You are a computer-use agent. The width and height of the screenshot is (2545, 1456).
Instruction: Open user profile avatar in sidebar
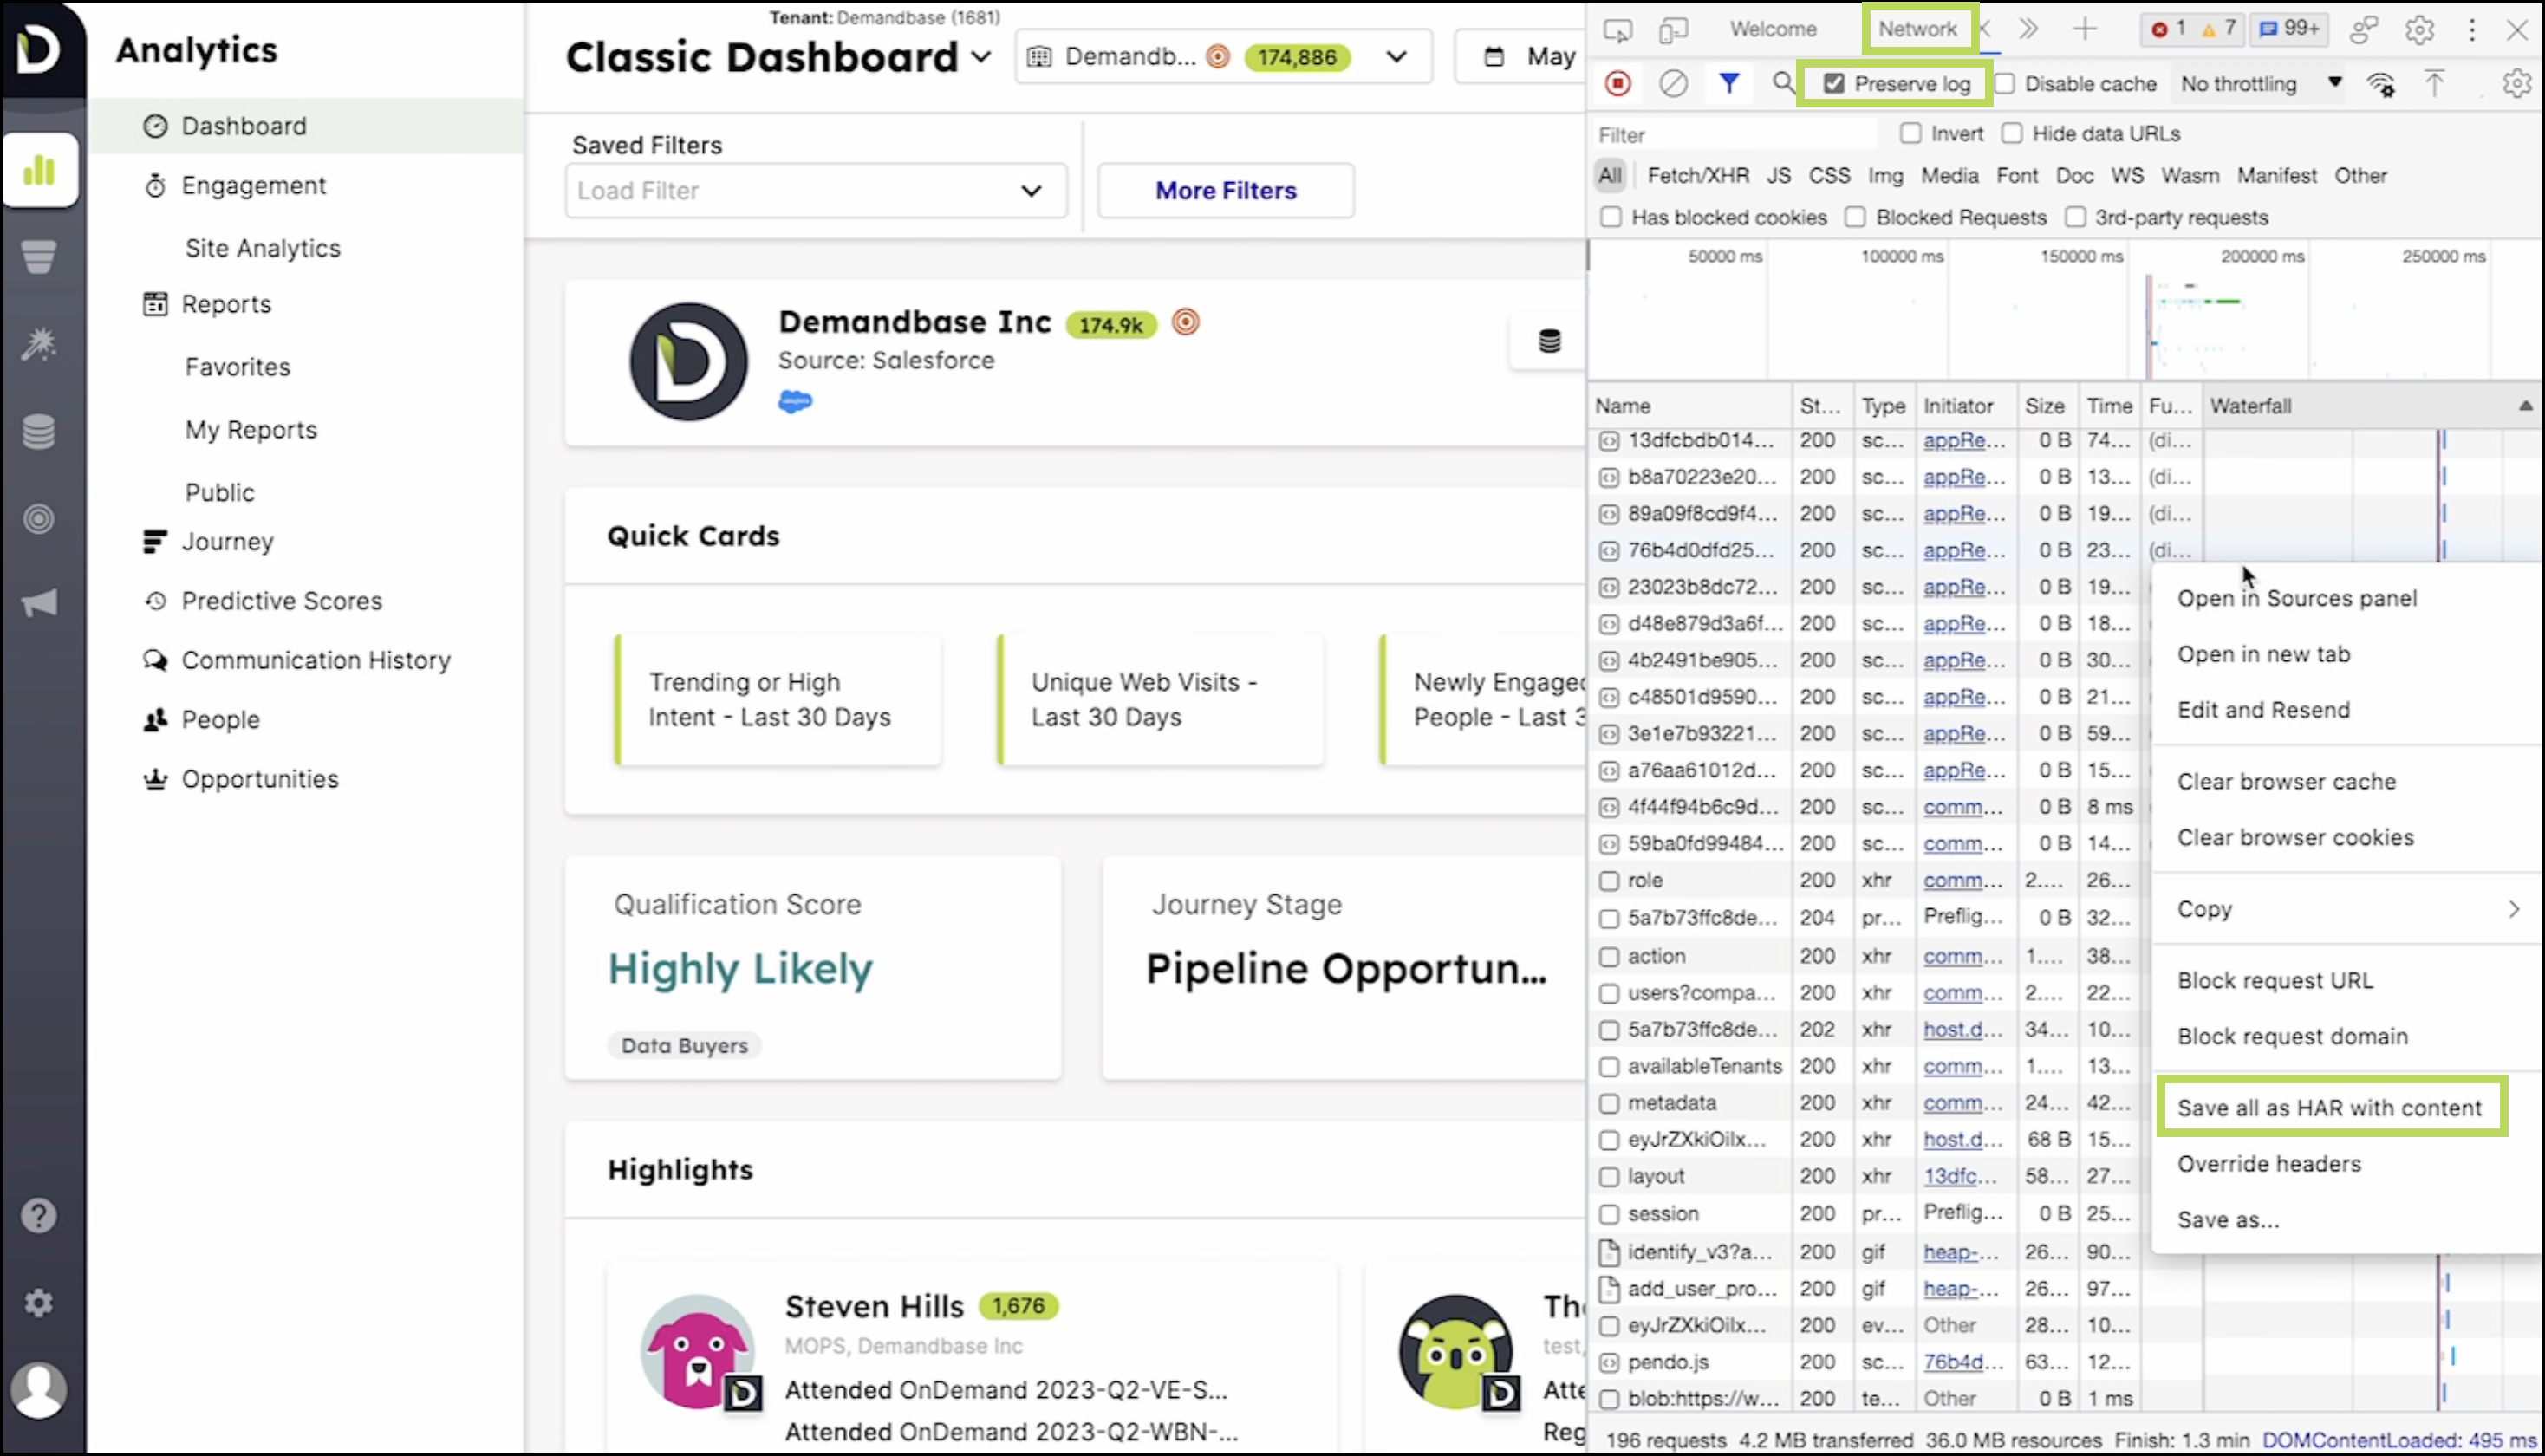click(x=39, y=1390)
